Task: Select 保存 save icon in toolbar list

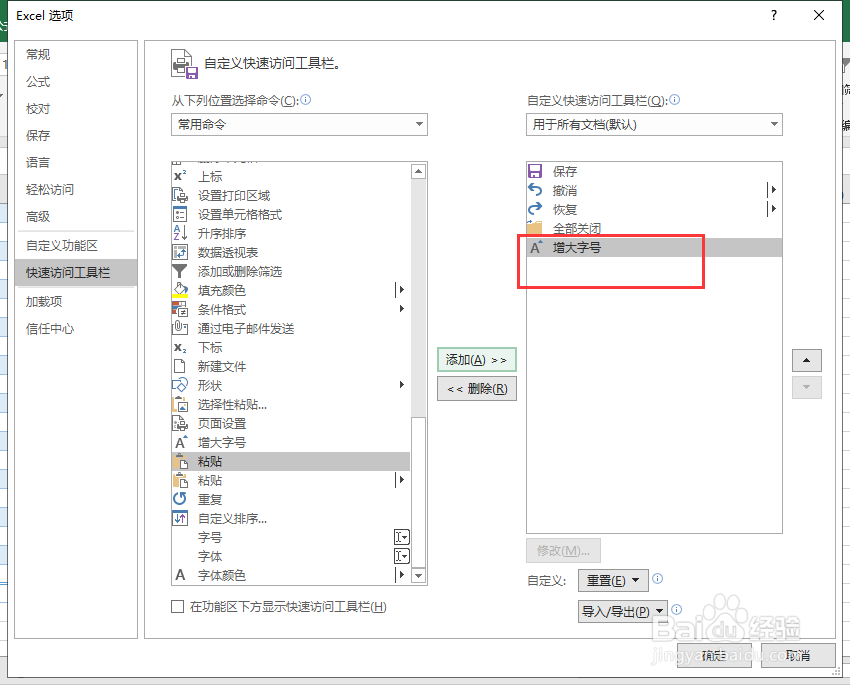Action: 535,171
